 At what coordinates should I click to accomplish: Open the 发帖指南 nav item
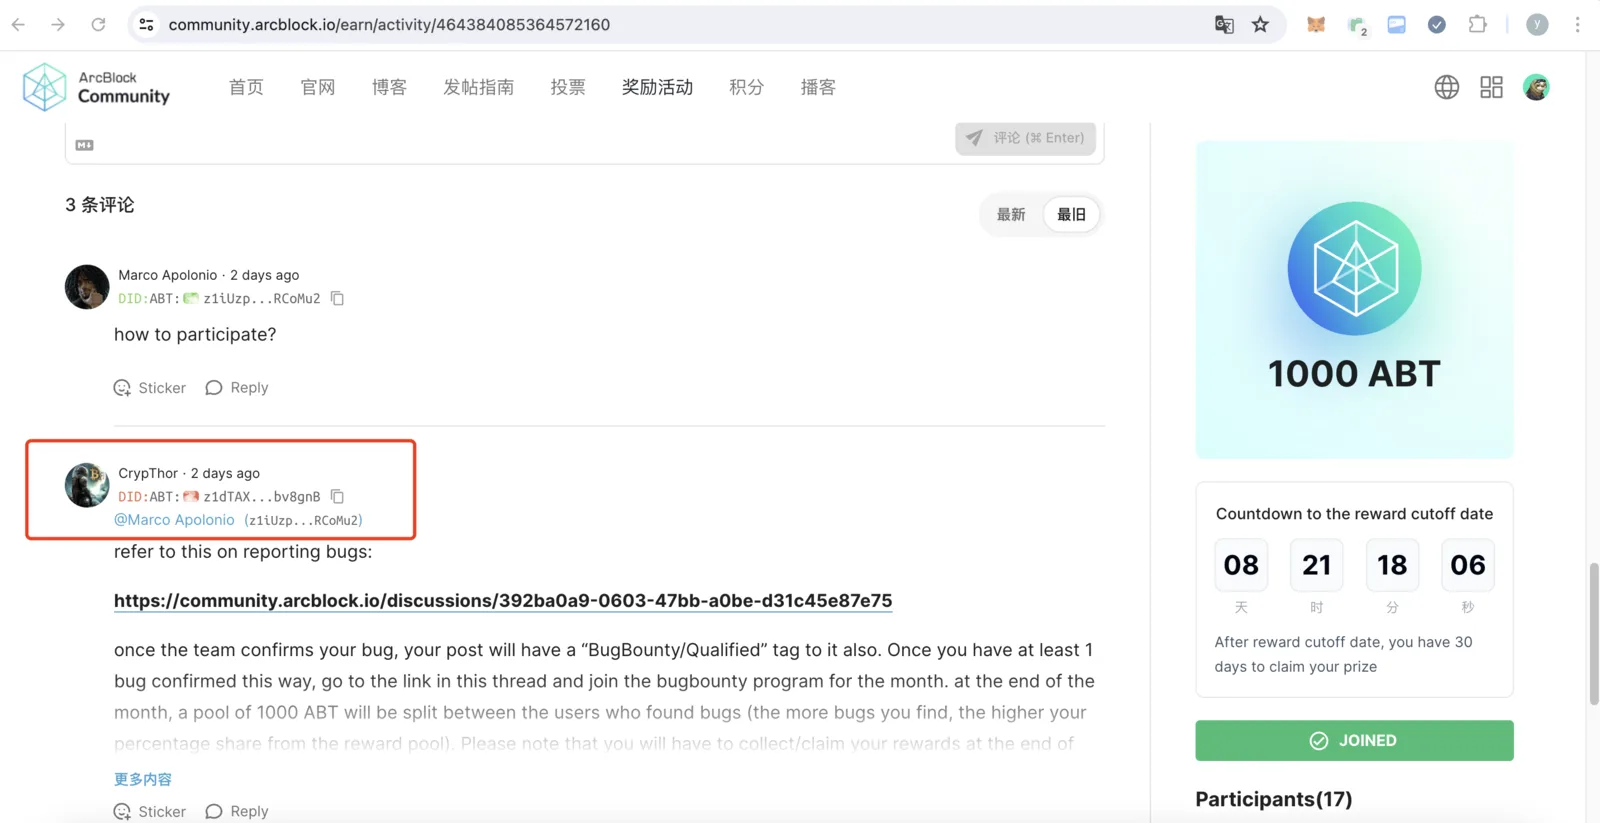coord(479,87)
